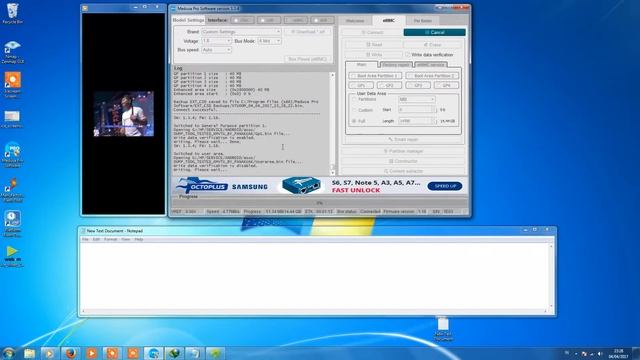Image resolution: width=640 pixels, height=360 pixels.
Task: Click the Medusa progress bar
Action: pos(320,203)
